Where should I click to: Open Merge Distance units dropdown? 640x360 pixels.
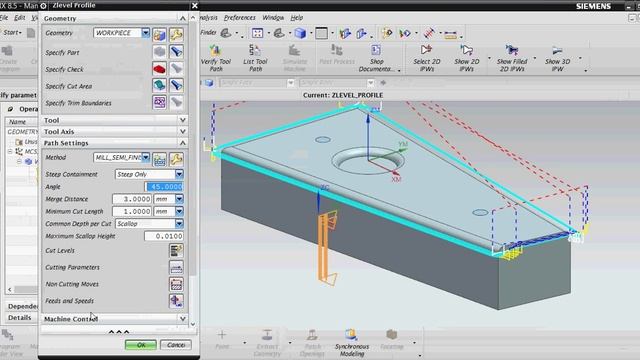(179, 199)
